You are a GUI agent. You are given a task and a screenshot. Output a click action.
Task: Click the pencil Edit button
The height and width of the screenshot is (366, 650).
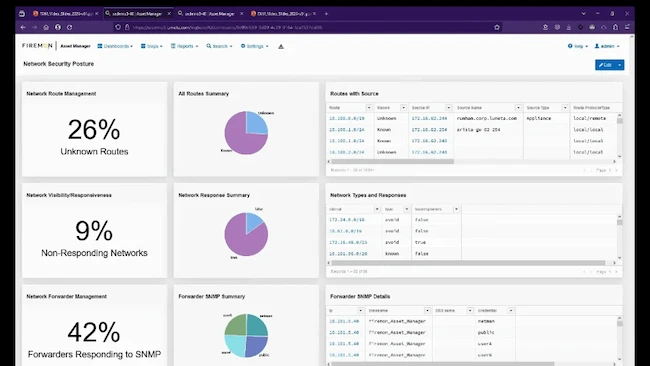606,65
